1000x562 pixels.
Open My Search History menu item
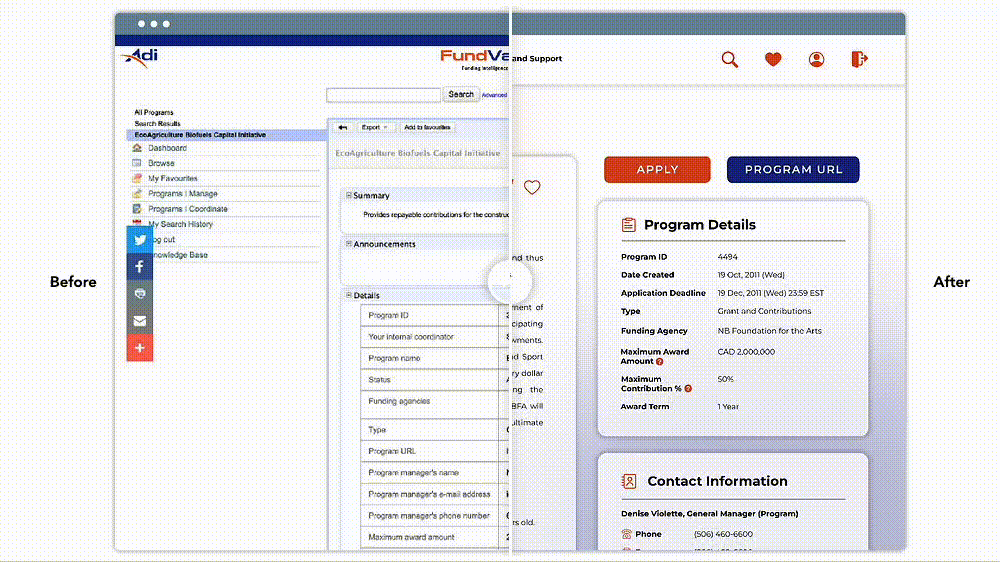(x=180, y=225)
